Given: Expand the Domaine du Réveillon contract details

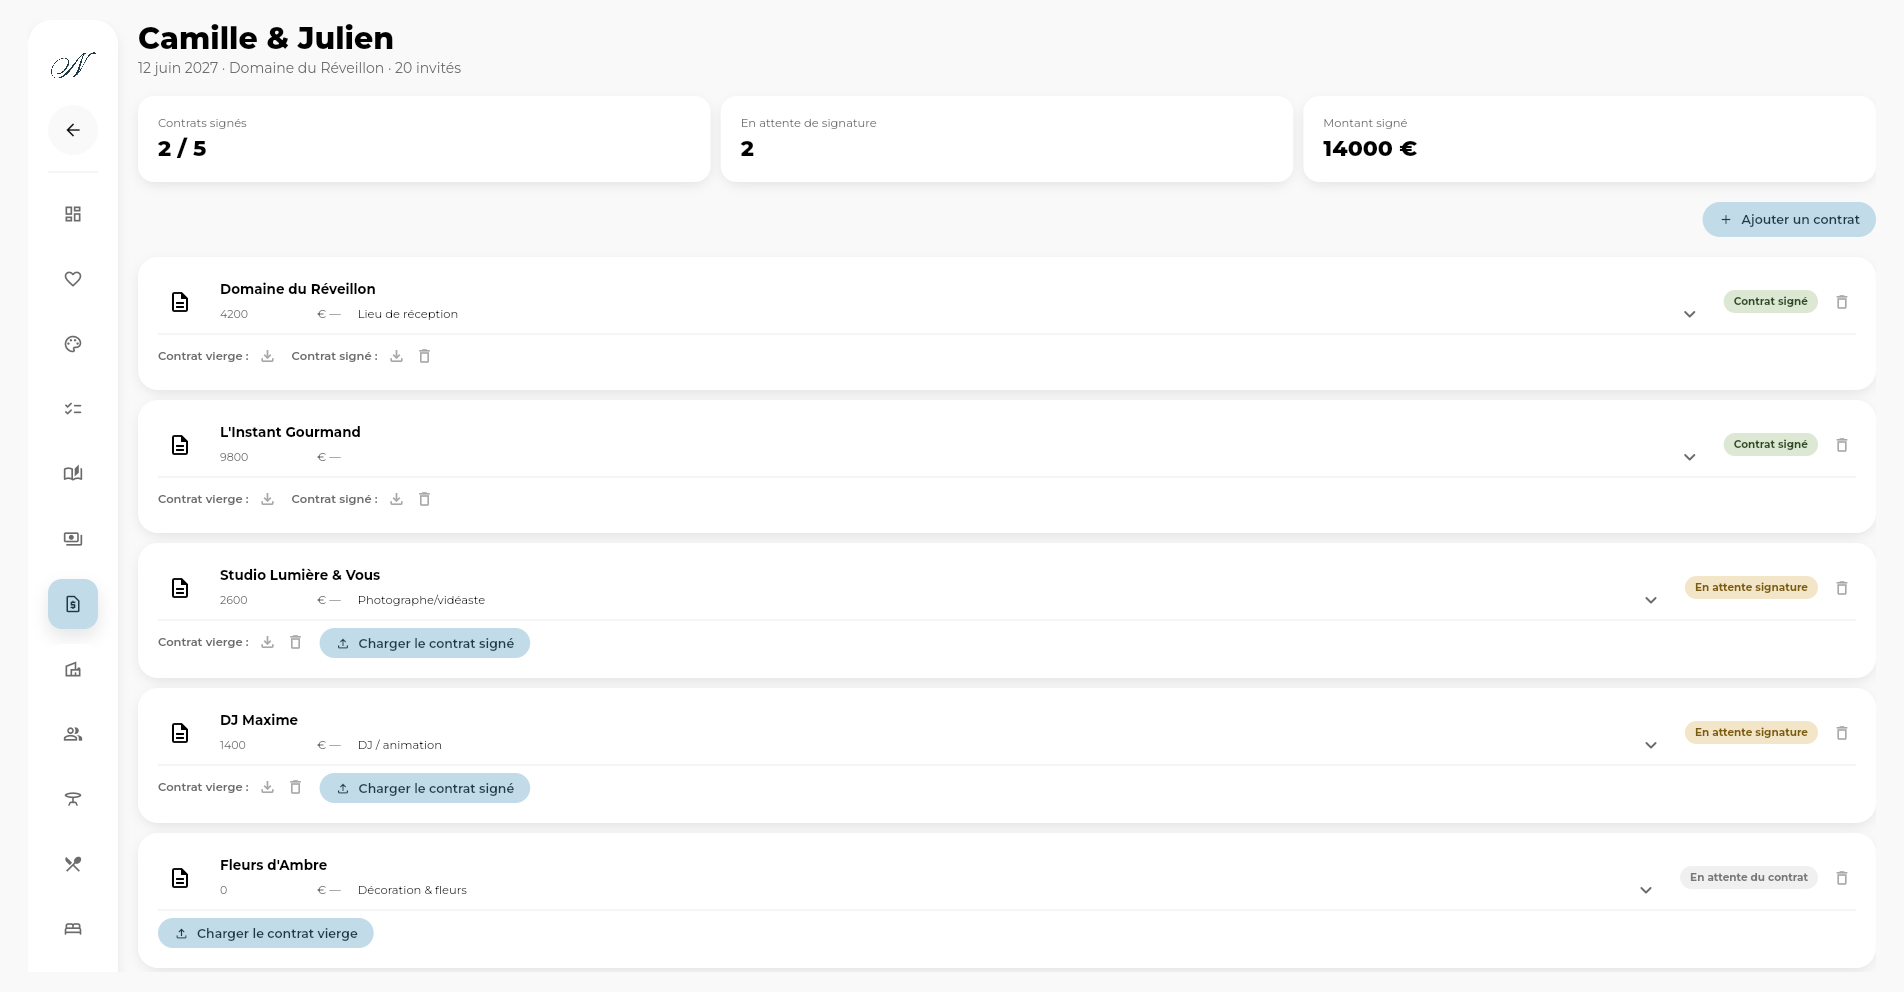Looking at the screenshot, I should click(x=1690, y=314).
